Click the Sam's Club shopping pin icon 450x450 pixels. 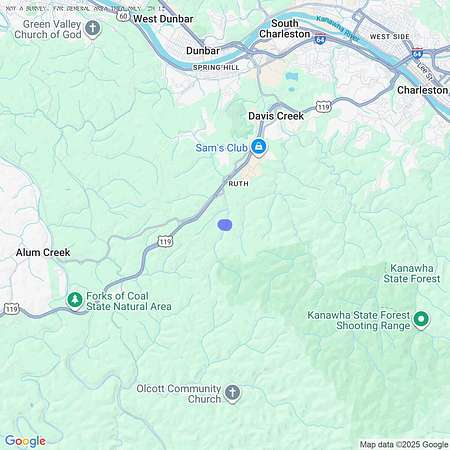[258, 147]
